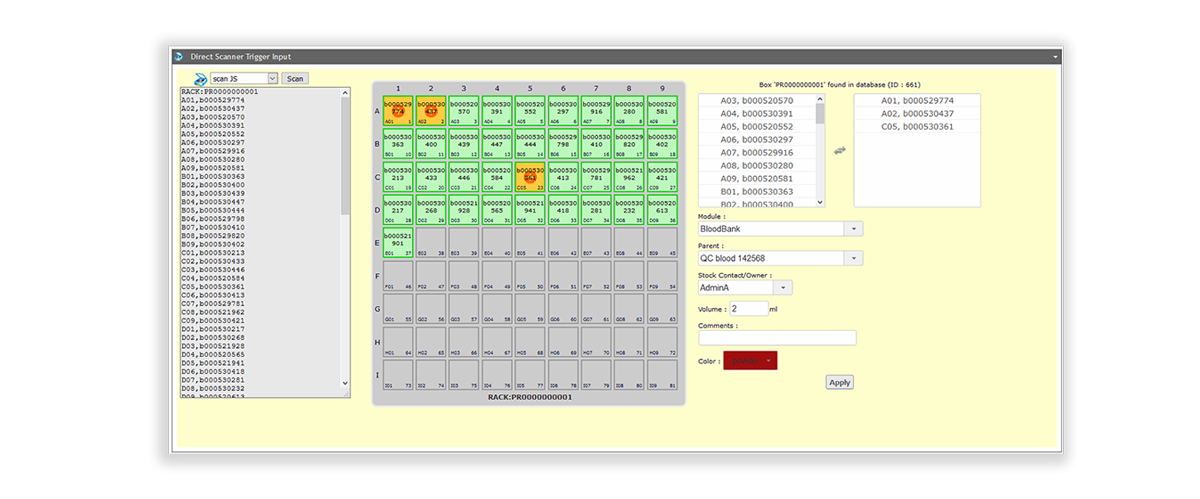
Task: Select row 'A08, b000530280' in left list
Action: pos(757,166)
